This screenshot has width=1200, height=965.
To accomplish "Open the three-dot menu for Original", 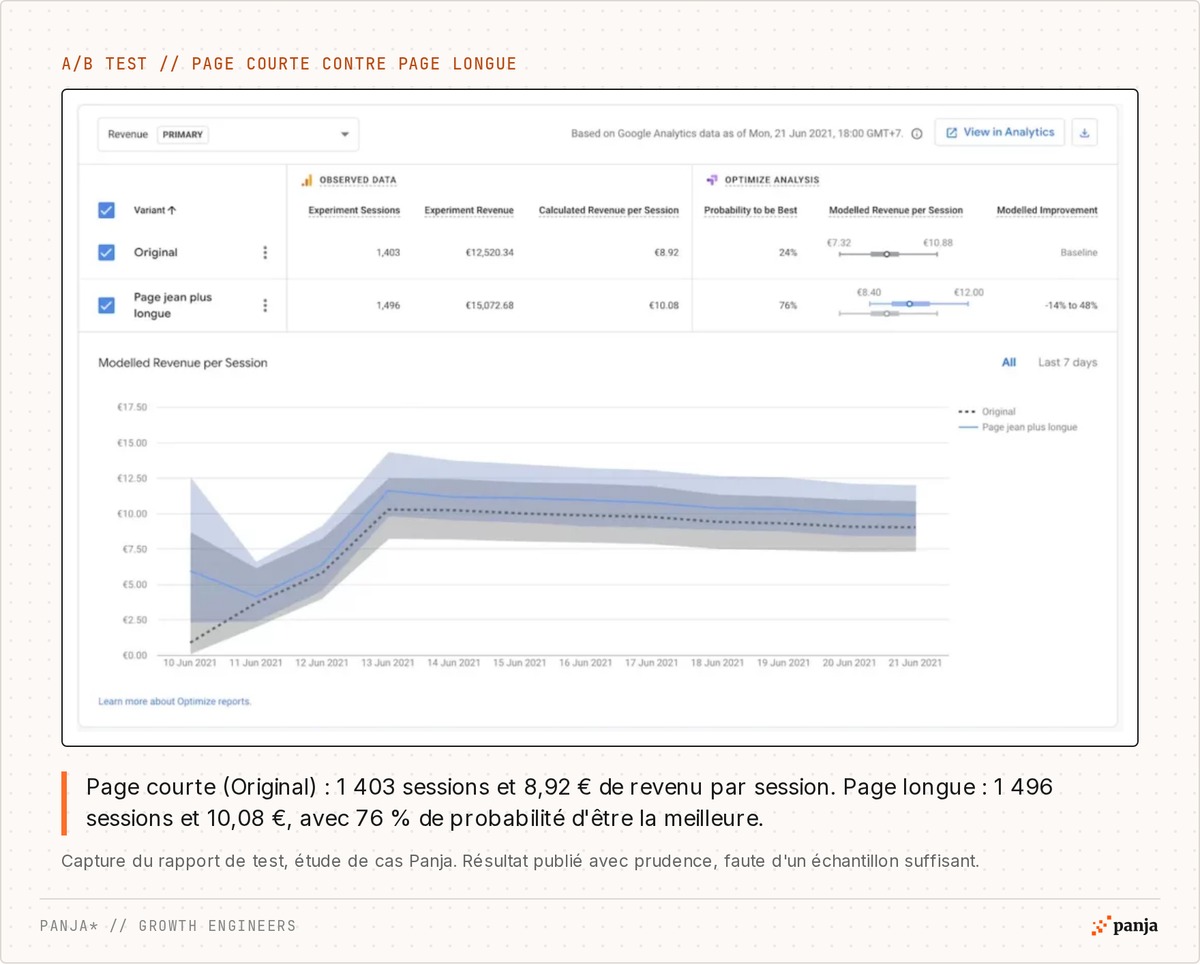I will (265, 253).
